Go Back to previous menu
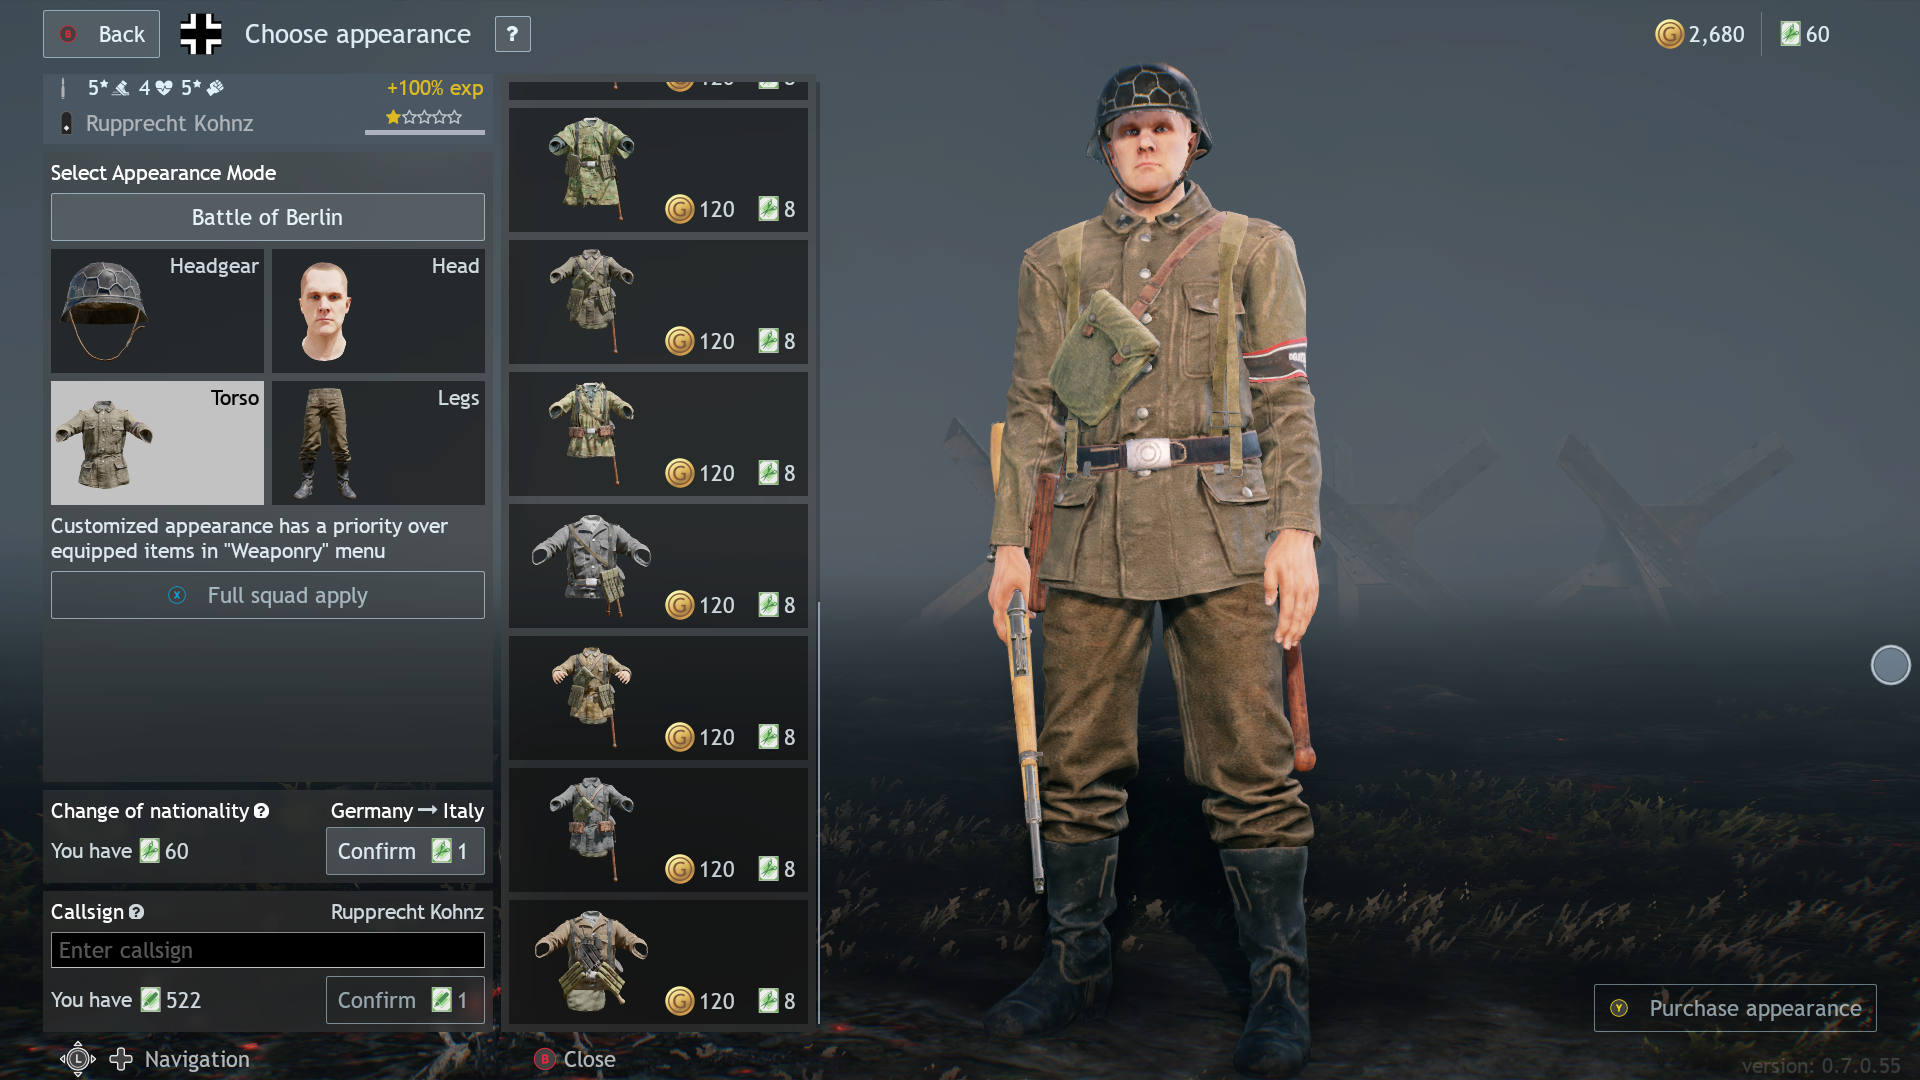The width and height of the screenshot is (1920, 1080). coord(101,34)
